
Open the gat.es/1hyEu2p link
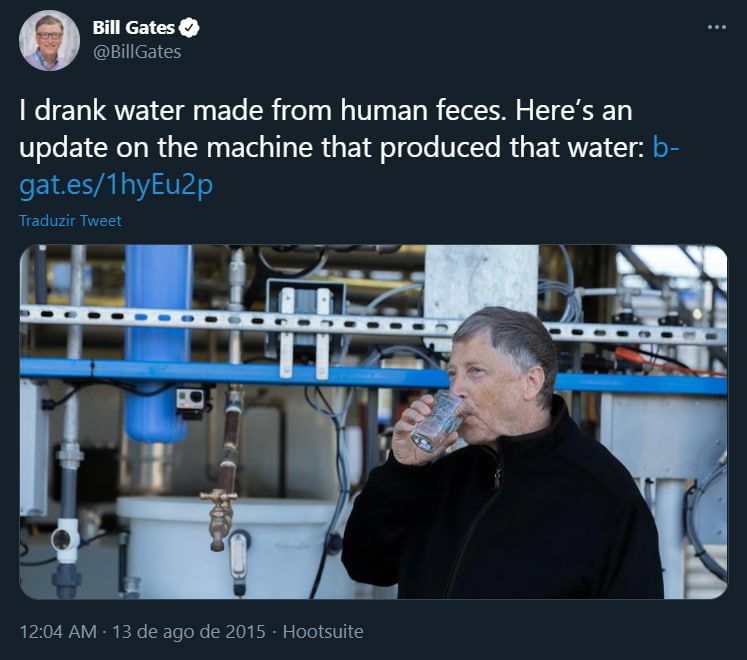tap(116, 186)
